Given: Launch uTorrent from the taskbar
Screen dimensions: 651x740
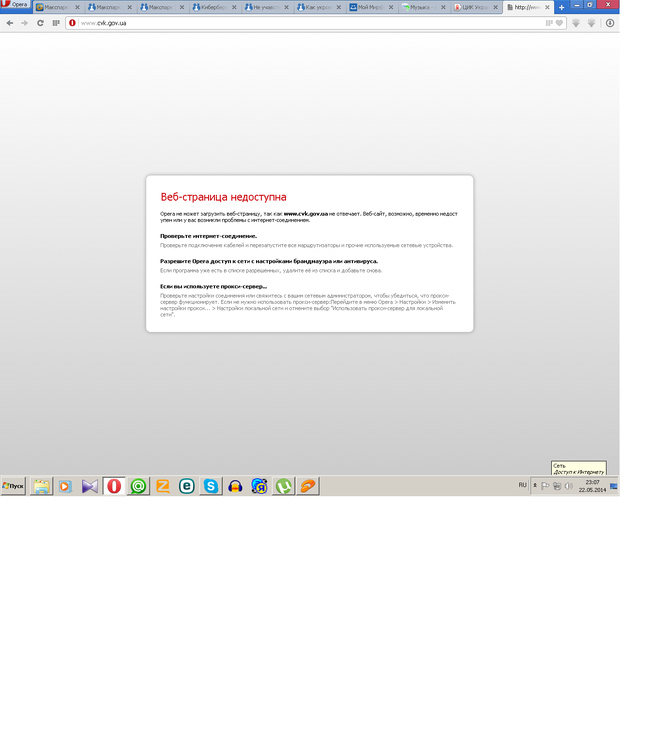Looking at the screenshot, I should pyautogui.click(x=284, y=486).
